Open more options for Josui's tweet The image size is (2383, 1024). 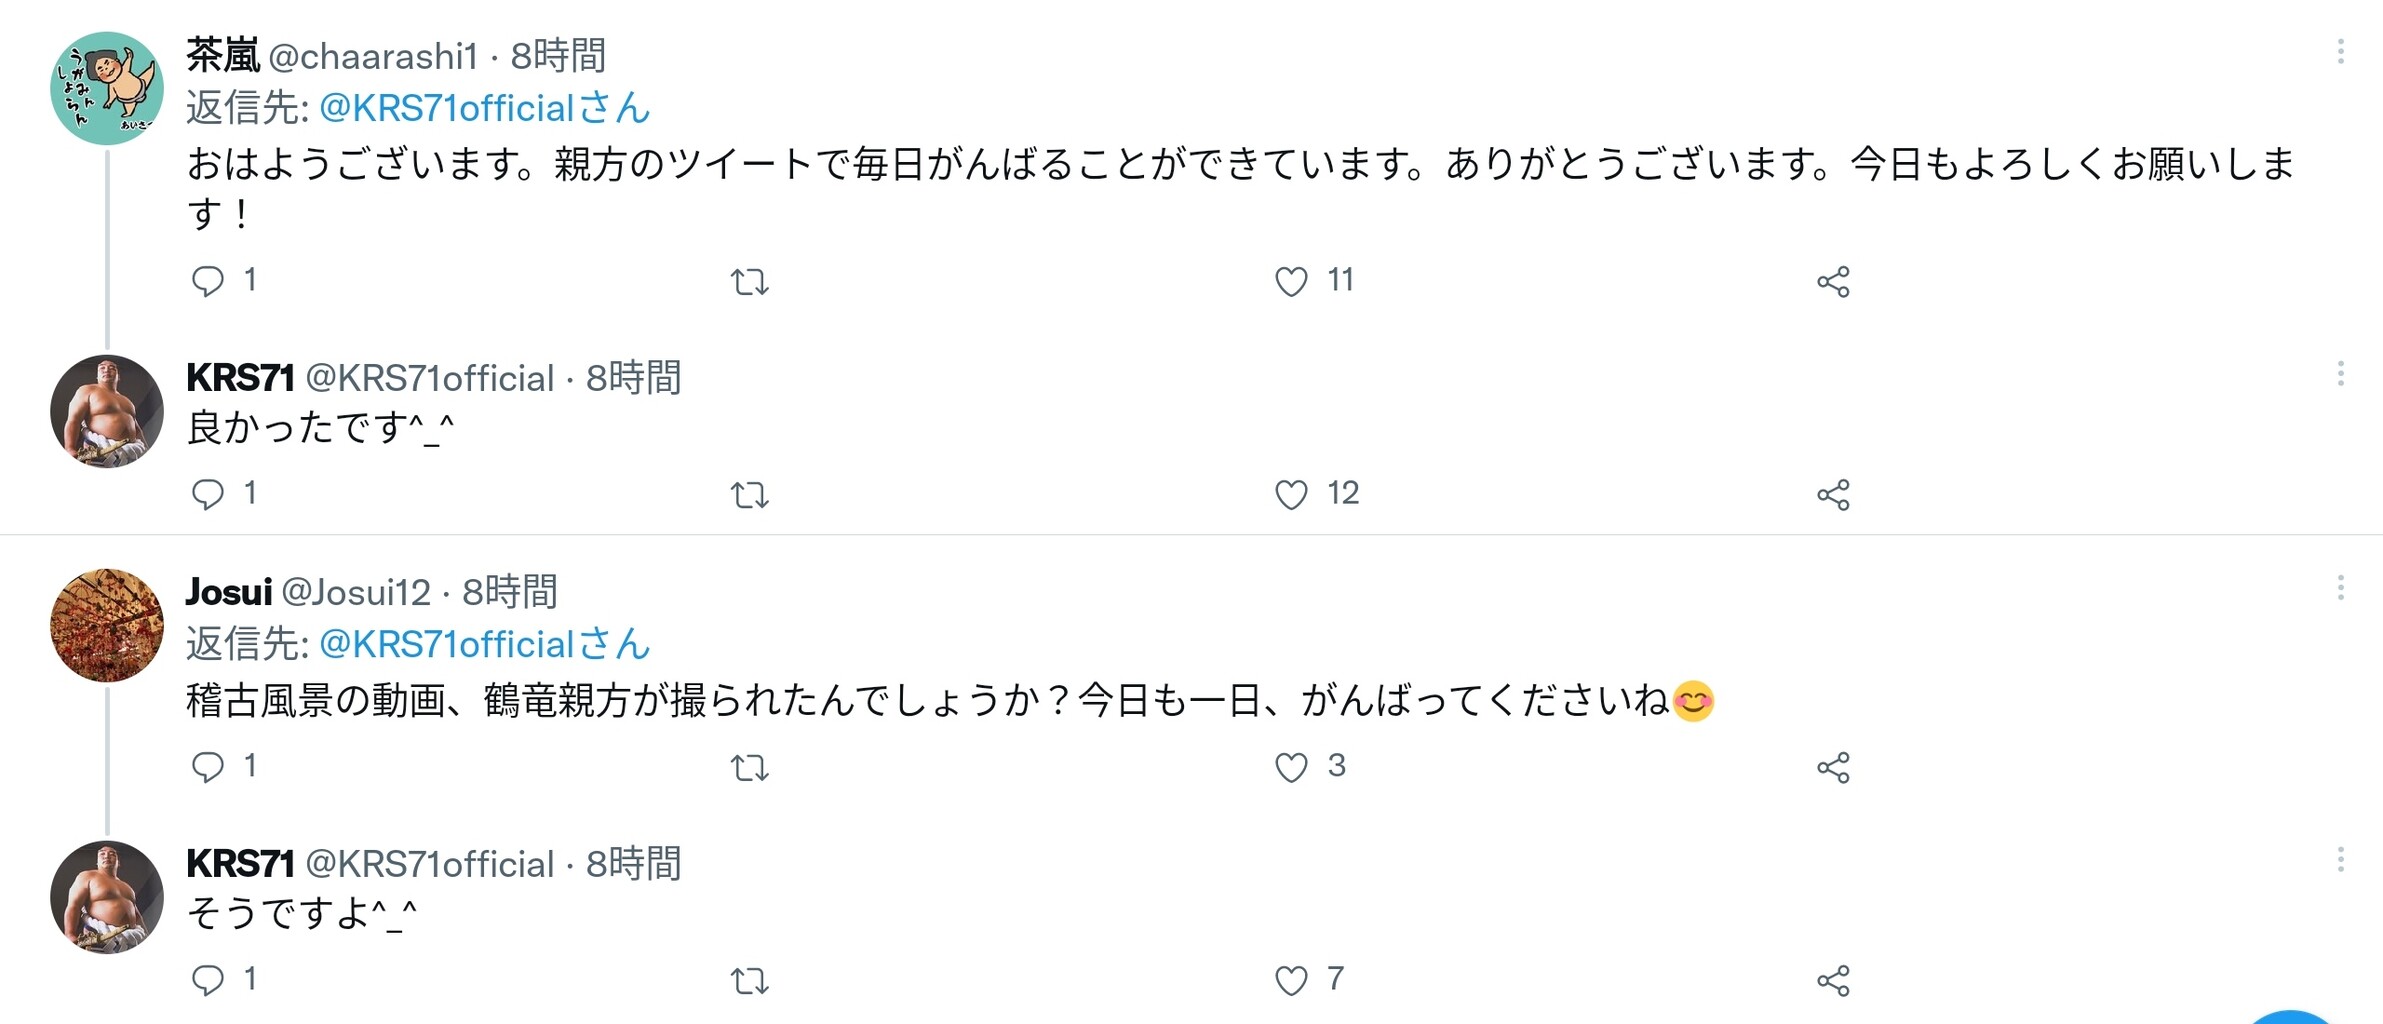[2340, 588]
